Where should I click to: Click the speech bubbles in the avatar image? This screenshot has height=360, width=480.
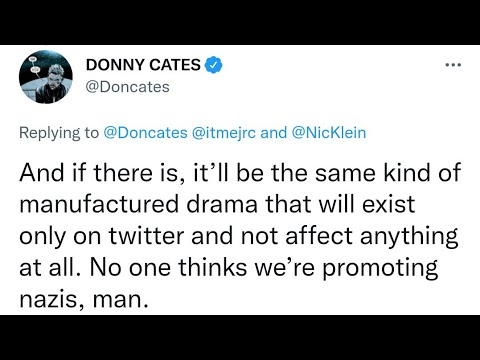click(x=34, y=66)
